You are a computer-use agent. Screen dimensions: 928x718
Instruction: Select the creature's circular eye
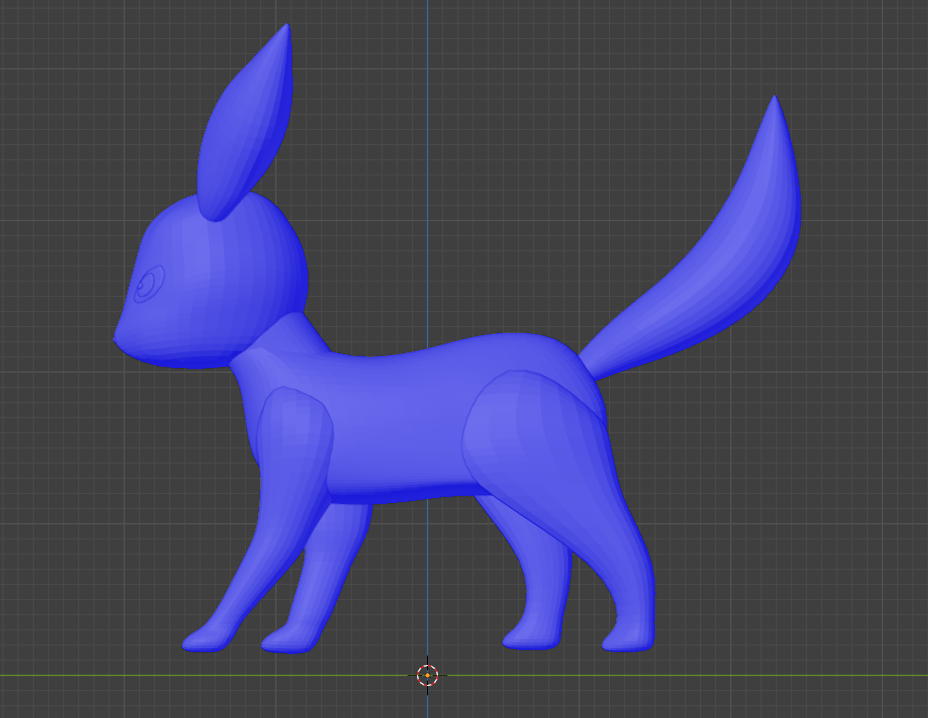pyautogui.click(x=148, y=285)
